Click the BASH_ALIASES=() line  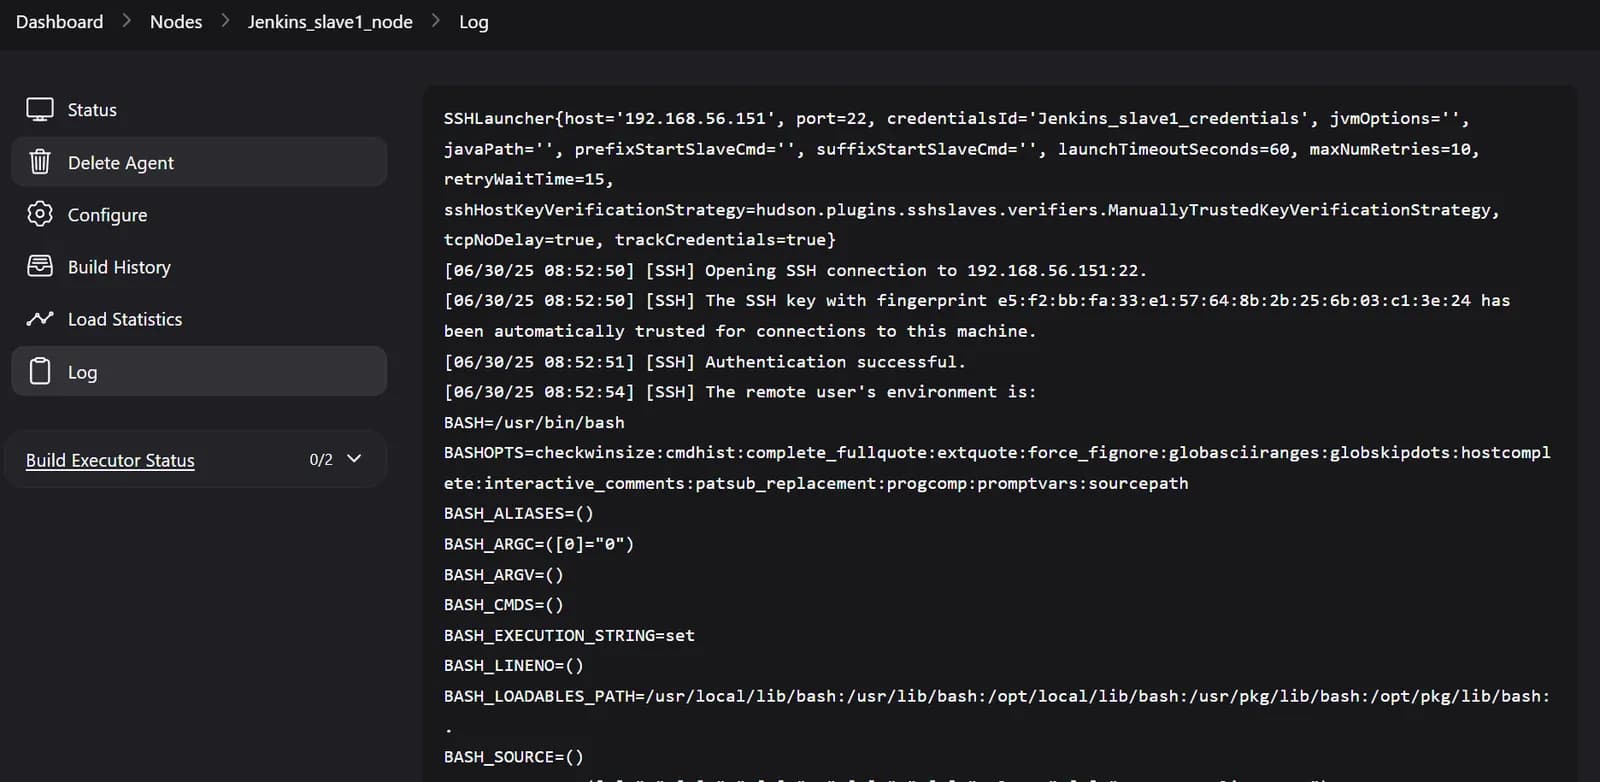519,514
